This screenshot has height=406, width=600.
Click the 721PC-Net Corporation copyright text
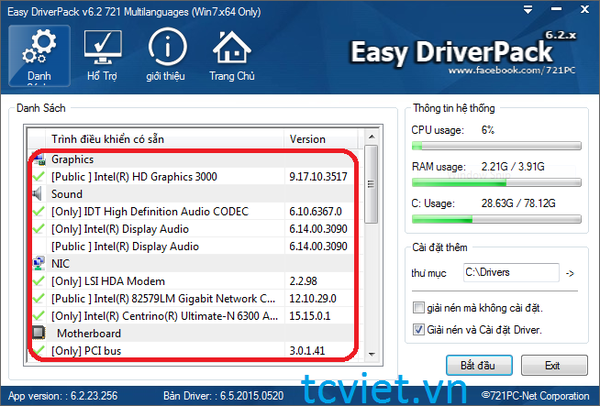point(535,396)
